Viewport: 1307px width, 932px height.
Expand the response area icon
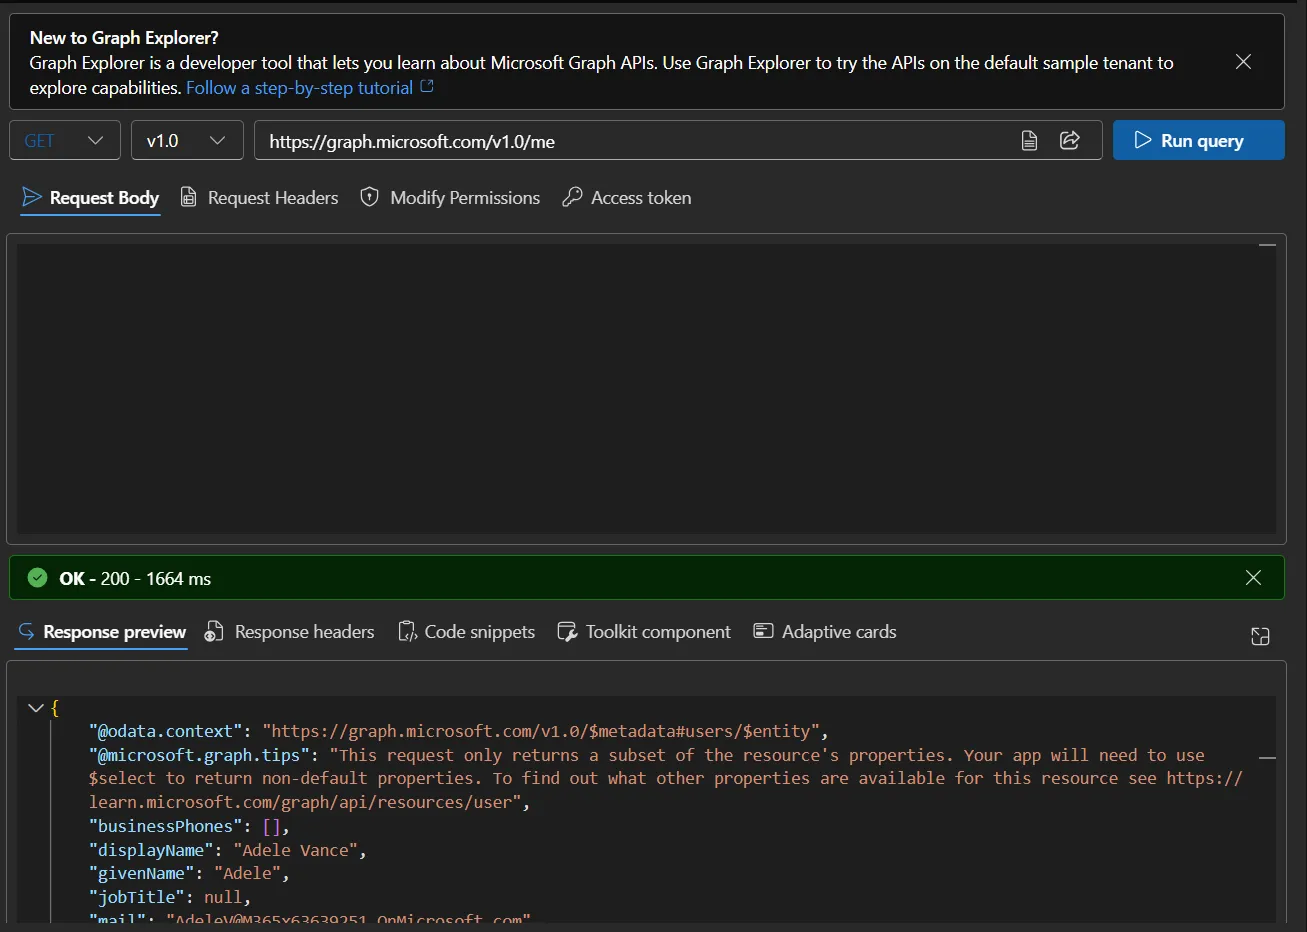point(1260,636)
